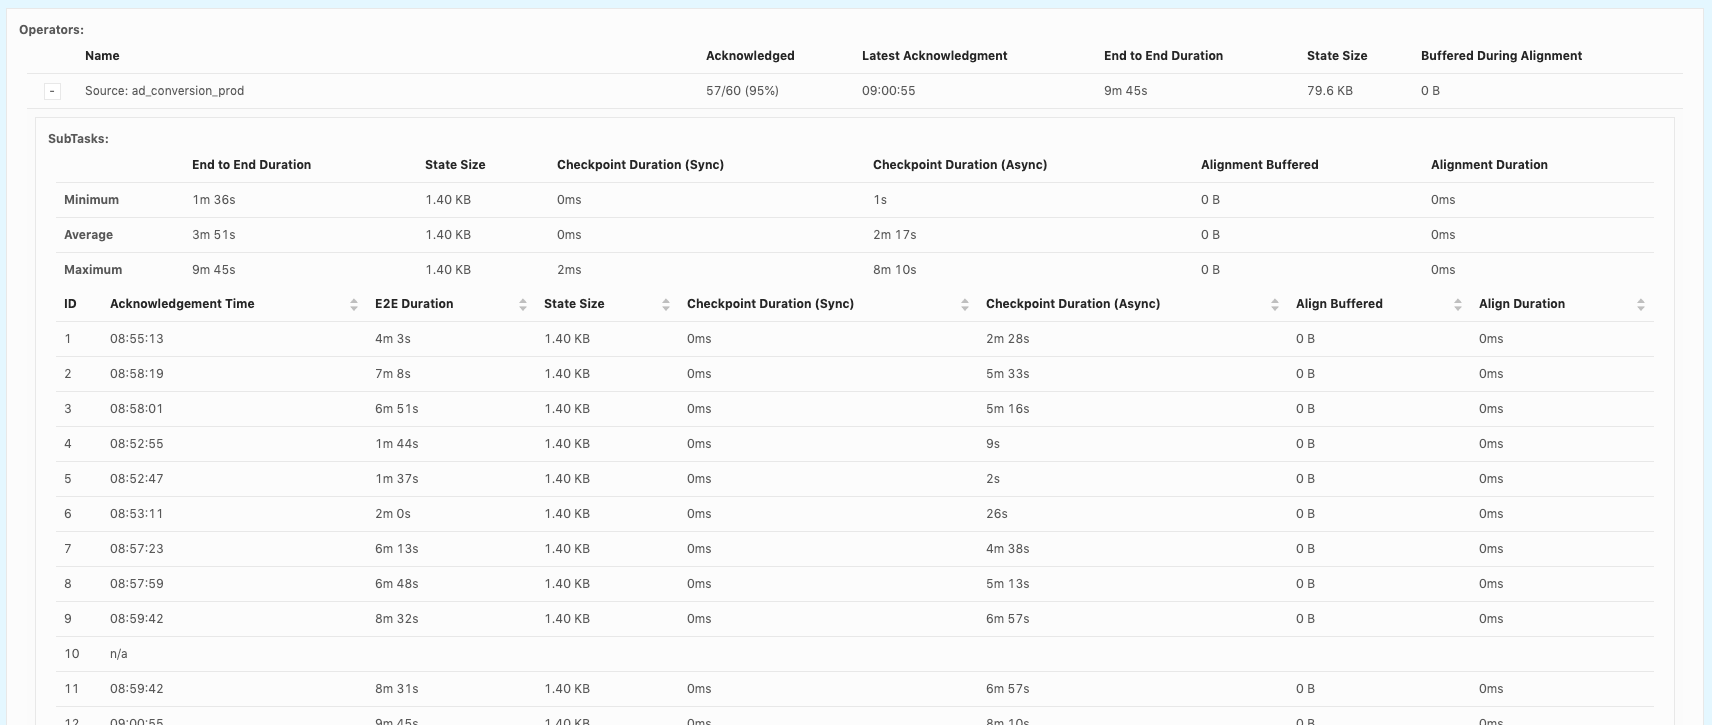The height and width of the screenshot is (725, 1718).
Task: Select subtask row with ID 10 showing n/a
Action: 118,654
